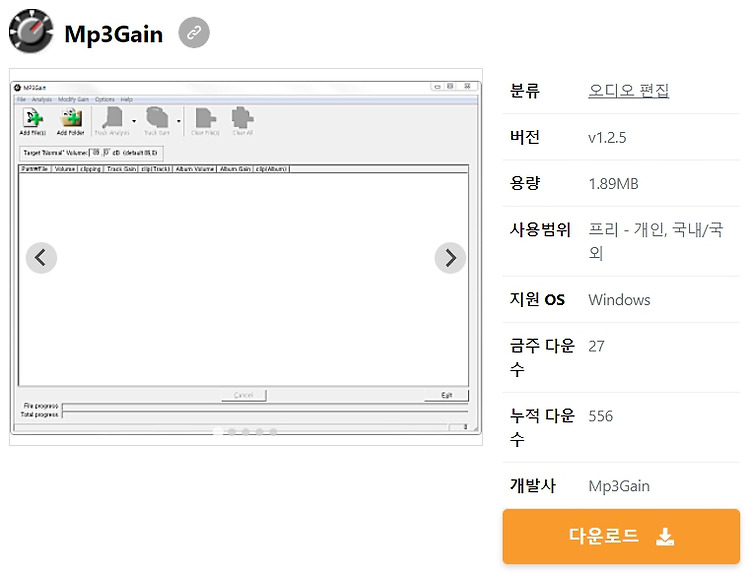Screen dimensions: 750x574
Task: Click the Clear File(s) toolbar icon
Action: pyautogui.click(x=205, y=121)
